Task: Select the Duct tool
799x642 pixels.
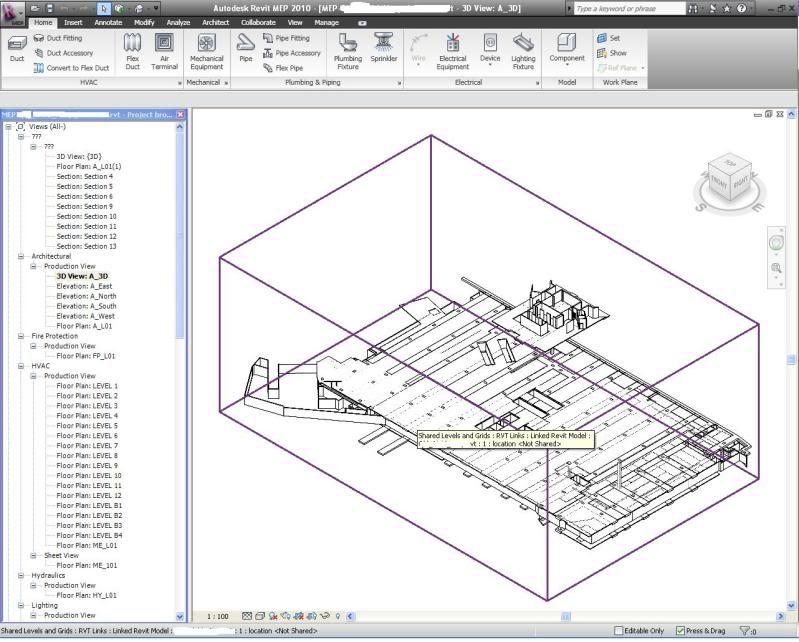Action: tap(17, 48)
